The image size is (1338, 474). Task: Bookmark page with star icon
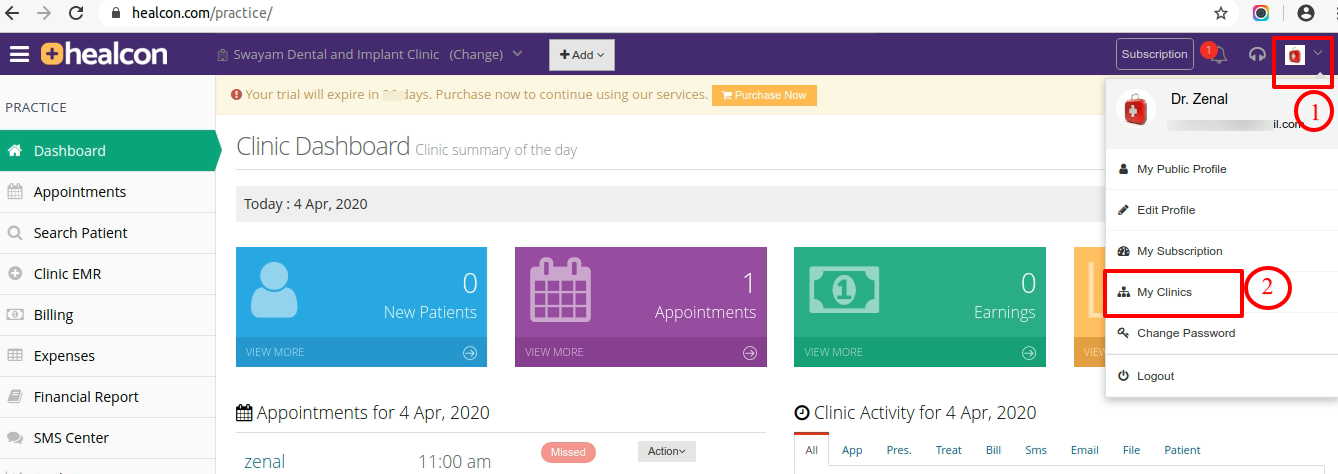(x=1221, y=14)
